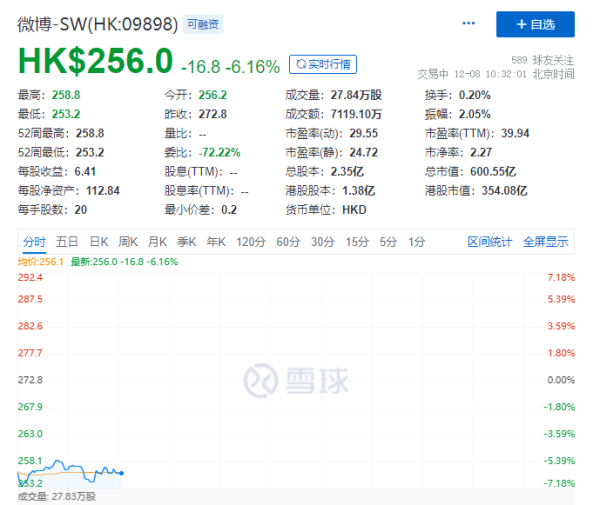Switch to the 日K tab
This screenshot has width=600, height=505.
point(99,242)
